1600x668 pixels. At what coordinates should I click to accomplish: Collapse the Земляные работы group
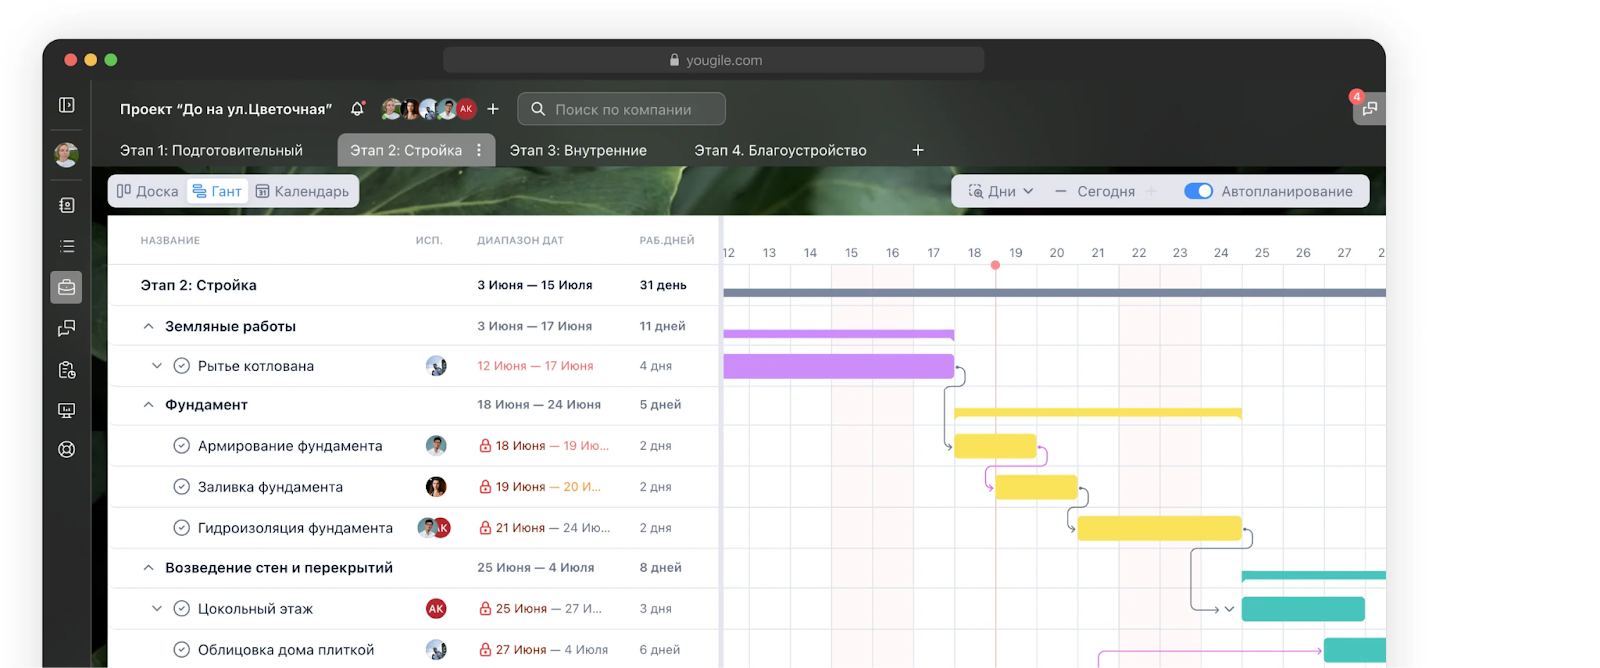click(148, 326)
